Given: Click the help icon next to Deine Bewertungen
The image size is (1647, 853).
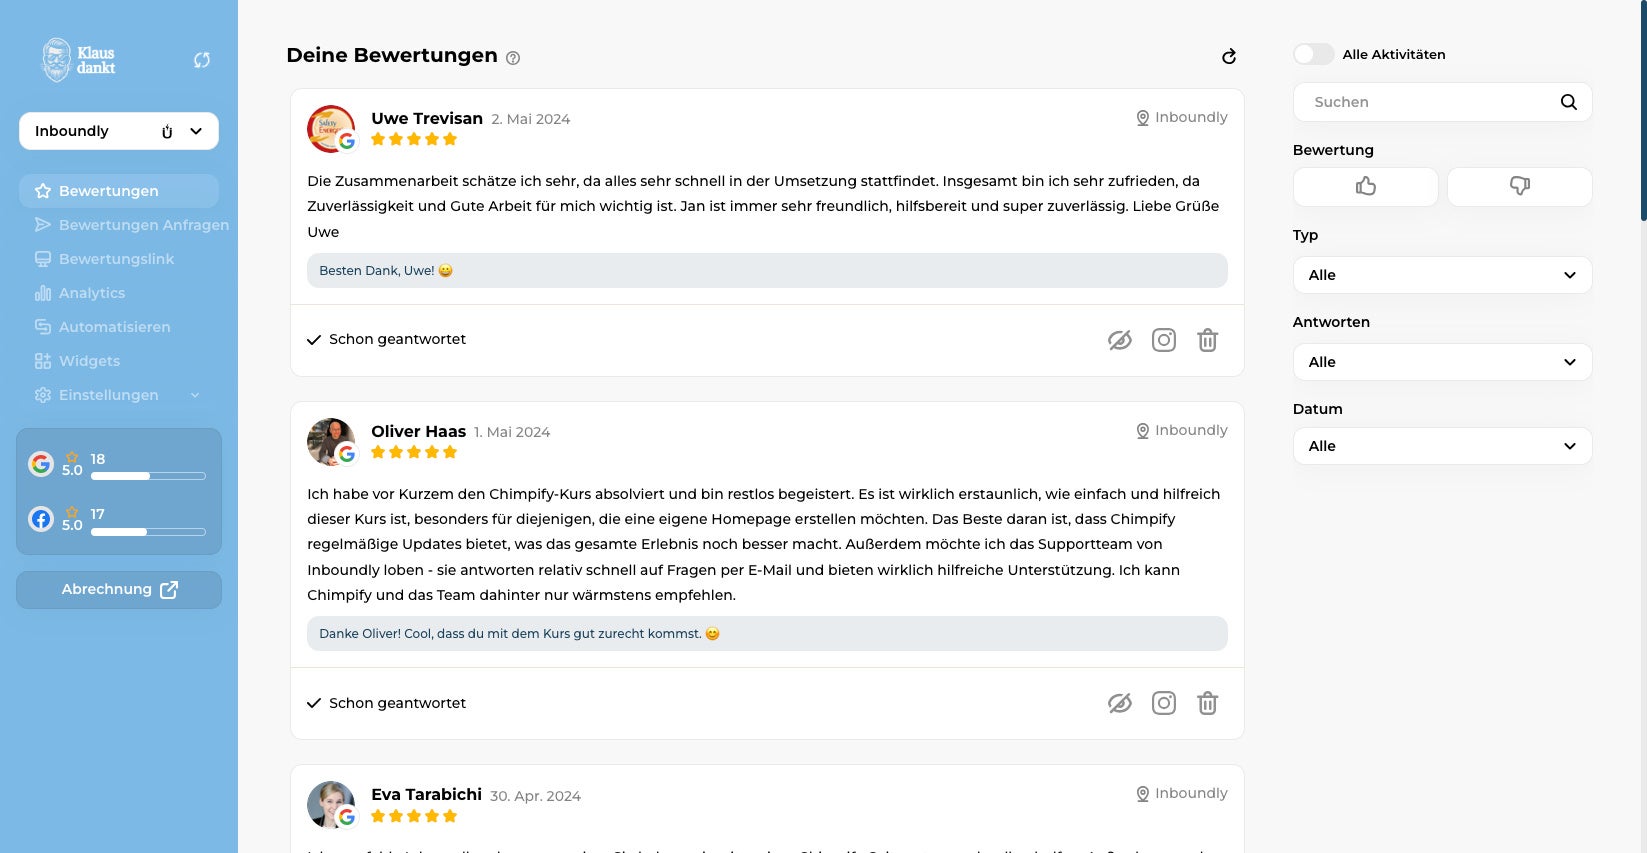Looking at the screenshot, I should [x=513, y=58].
